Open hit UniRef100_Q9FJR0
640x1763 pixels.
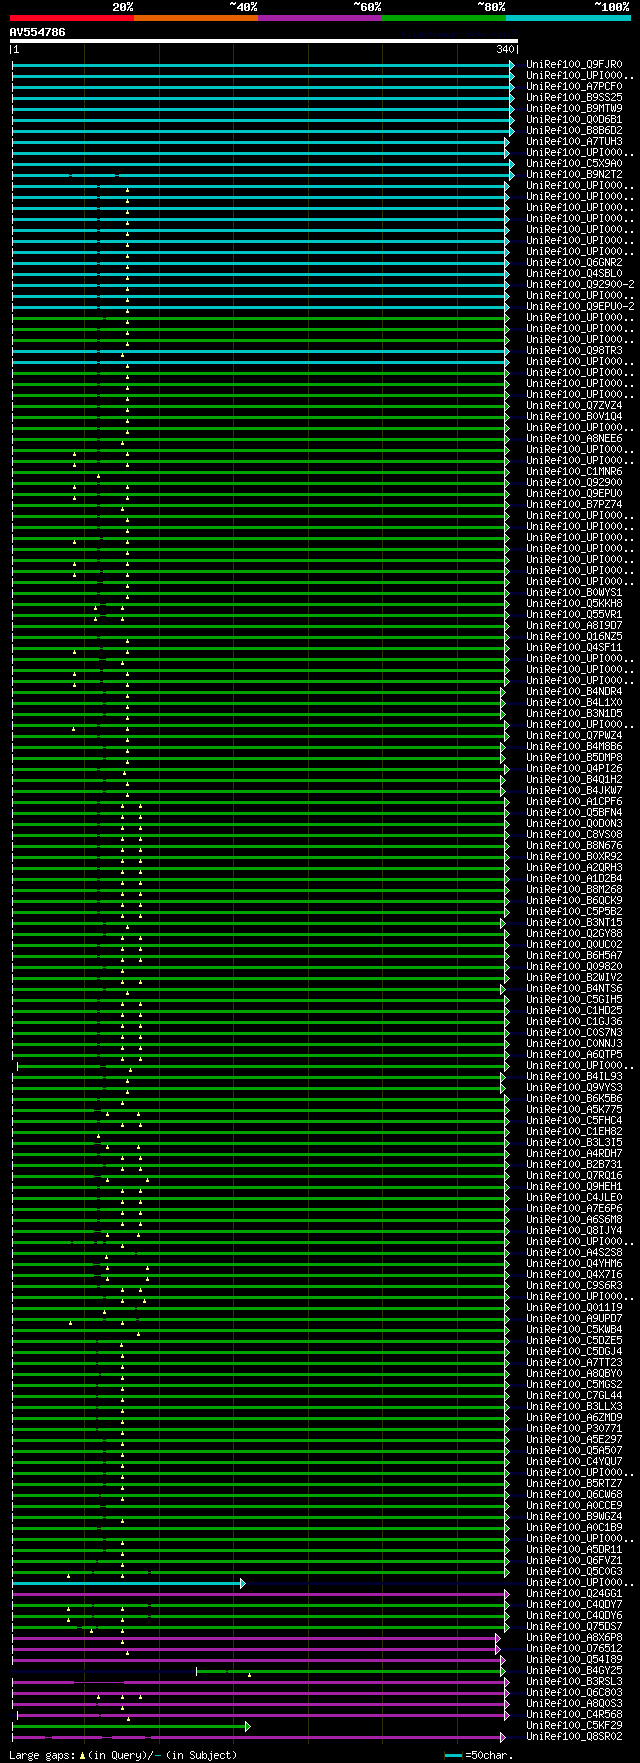tap(574, 65)
